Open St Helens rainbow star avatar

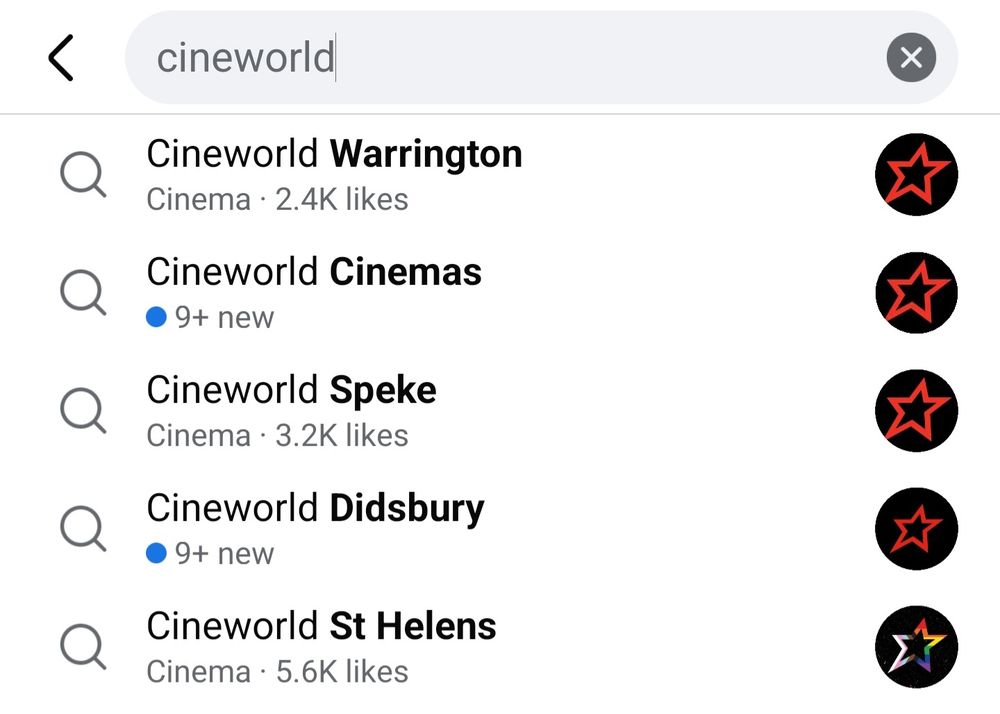916,647
